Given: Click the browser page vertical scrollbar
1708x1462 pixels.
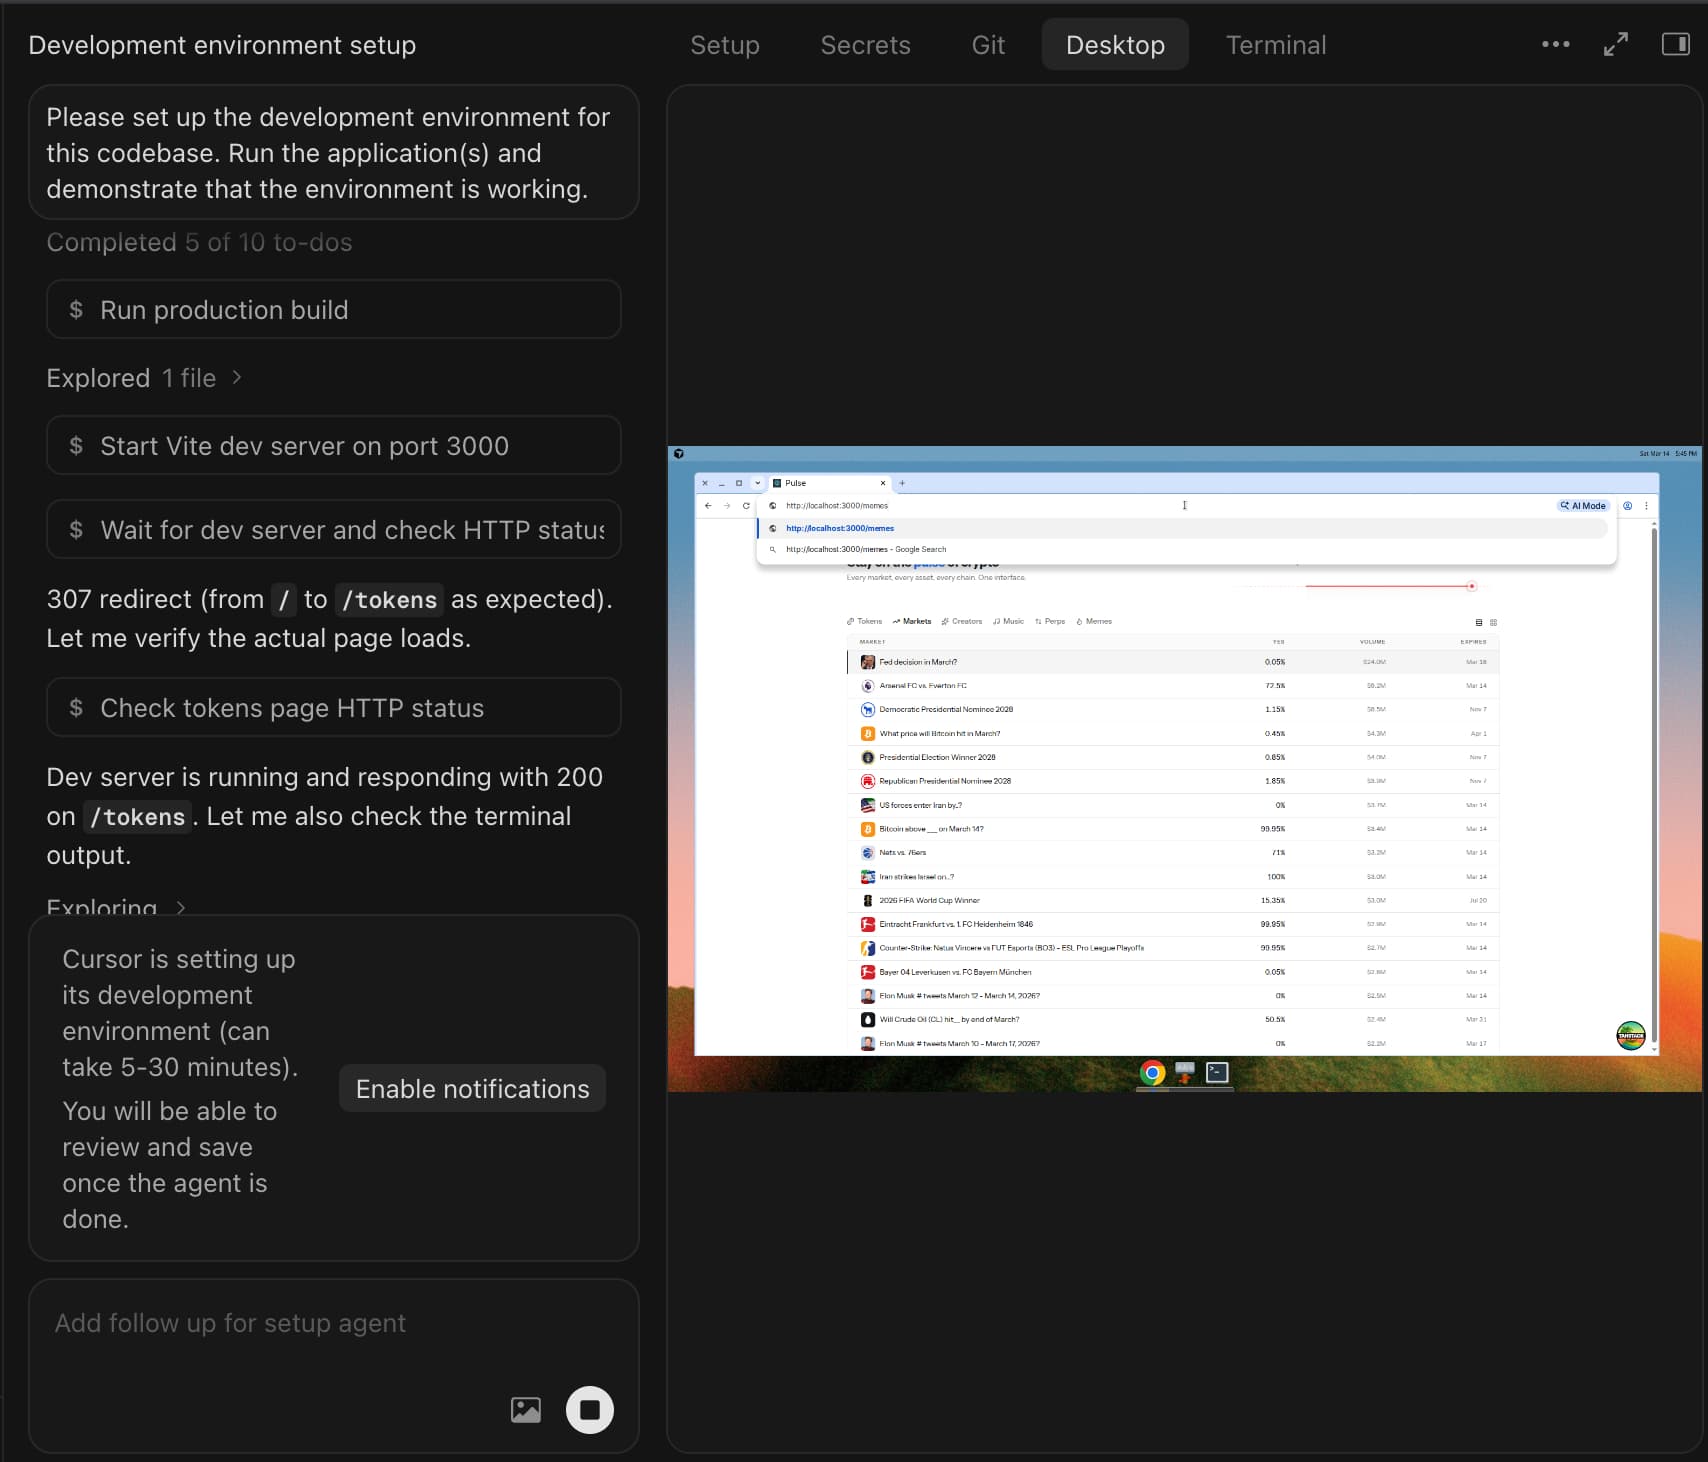Looking at the screenshot, I should point(1654,780).
